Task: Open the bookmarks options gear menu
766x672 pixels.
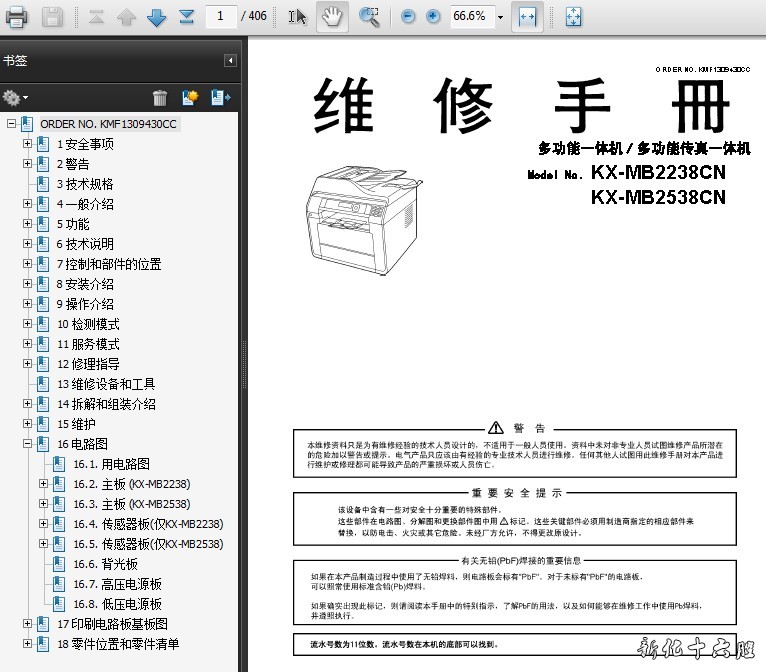Action: point(15,98)
